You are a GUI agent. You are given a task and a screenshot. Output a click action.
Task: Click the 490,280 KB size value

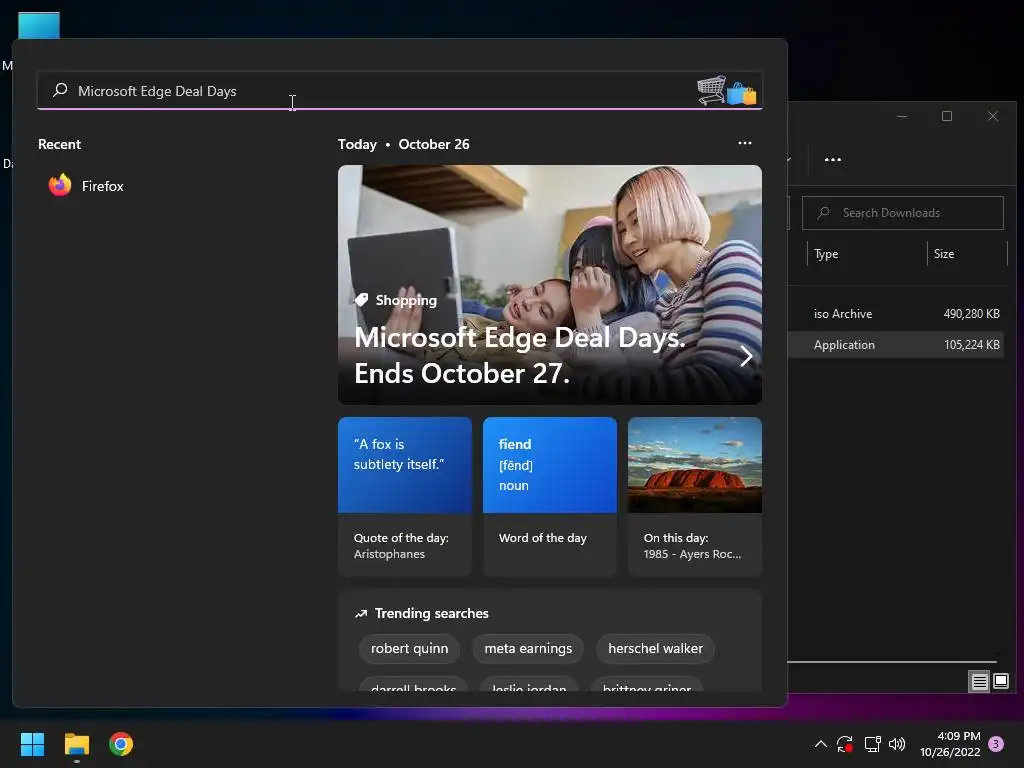(x=972, y=313)
